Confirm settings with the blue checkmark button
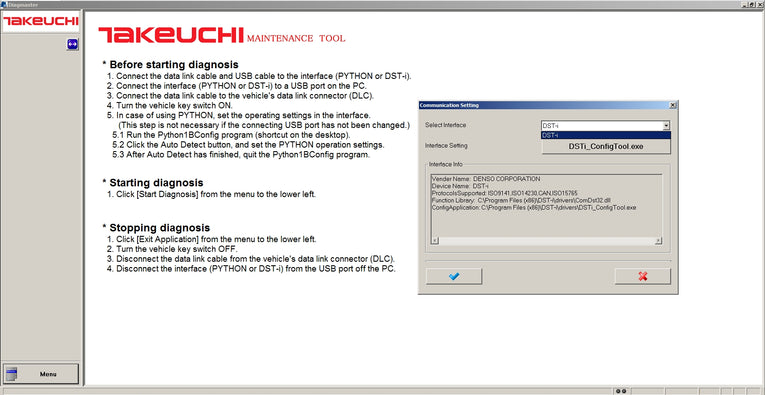The height and width of the screenshot is (395, 765). point(454,276)
